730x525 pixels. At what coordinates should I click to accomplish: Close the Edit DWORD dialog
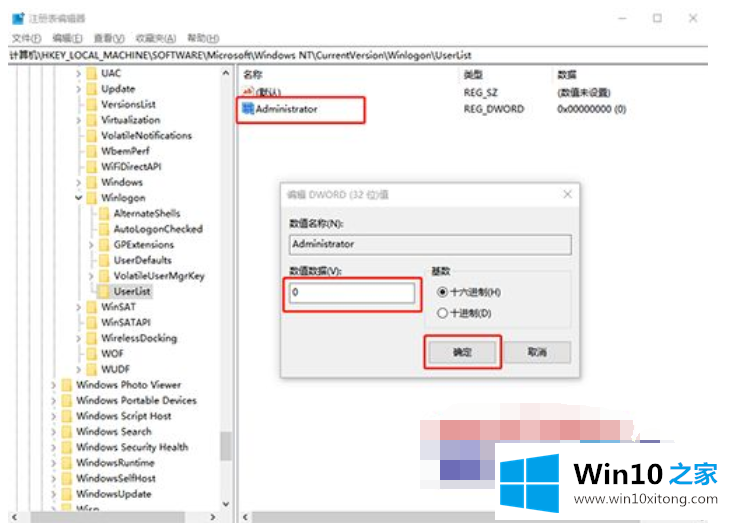tap(568, 194)
